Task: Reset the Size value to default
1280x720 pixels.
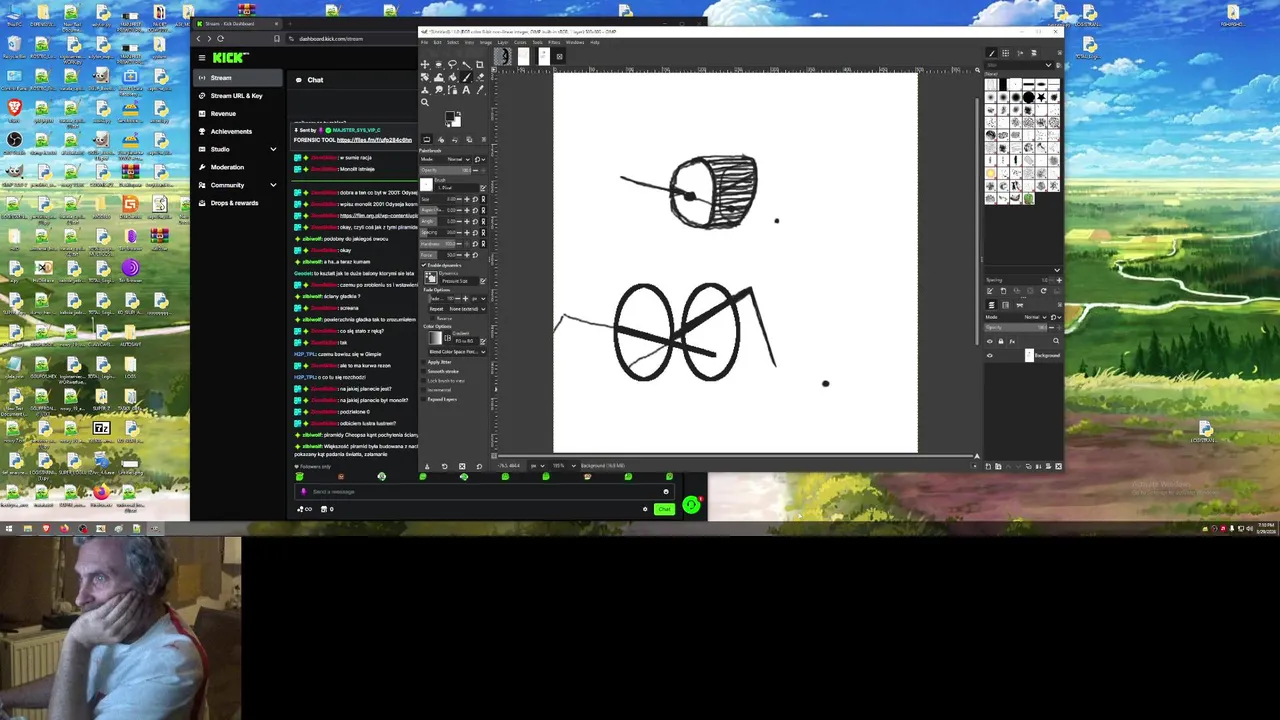Action: 475,199
